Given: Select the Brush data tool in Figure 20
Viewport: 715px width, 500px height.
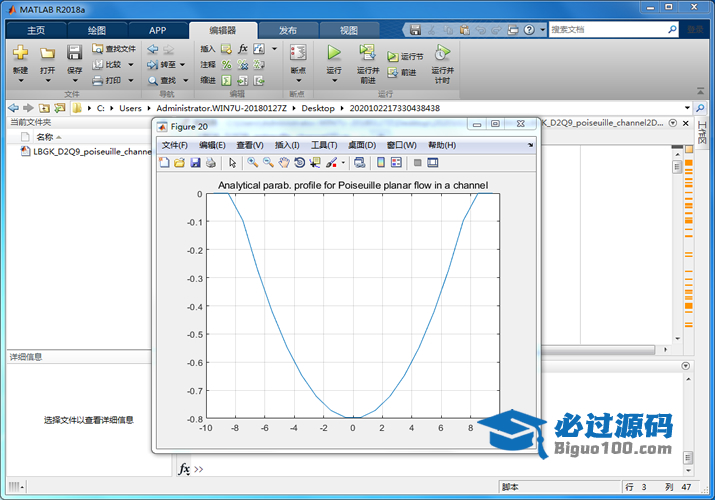Looking at the screenshot, I should click(332, 162).
